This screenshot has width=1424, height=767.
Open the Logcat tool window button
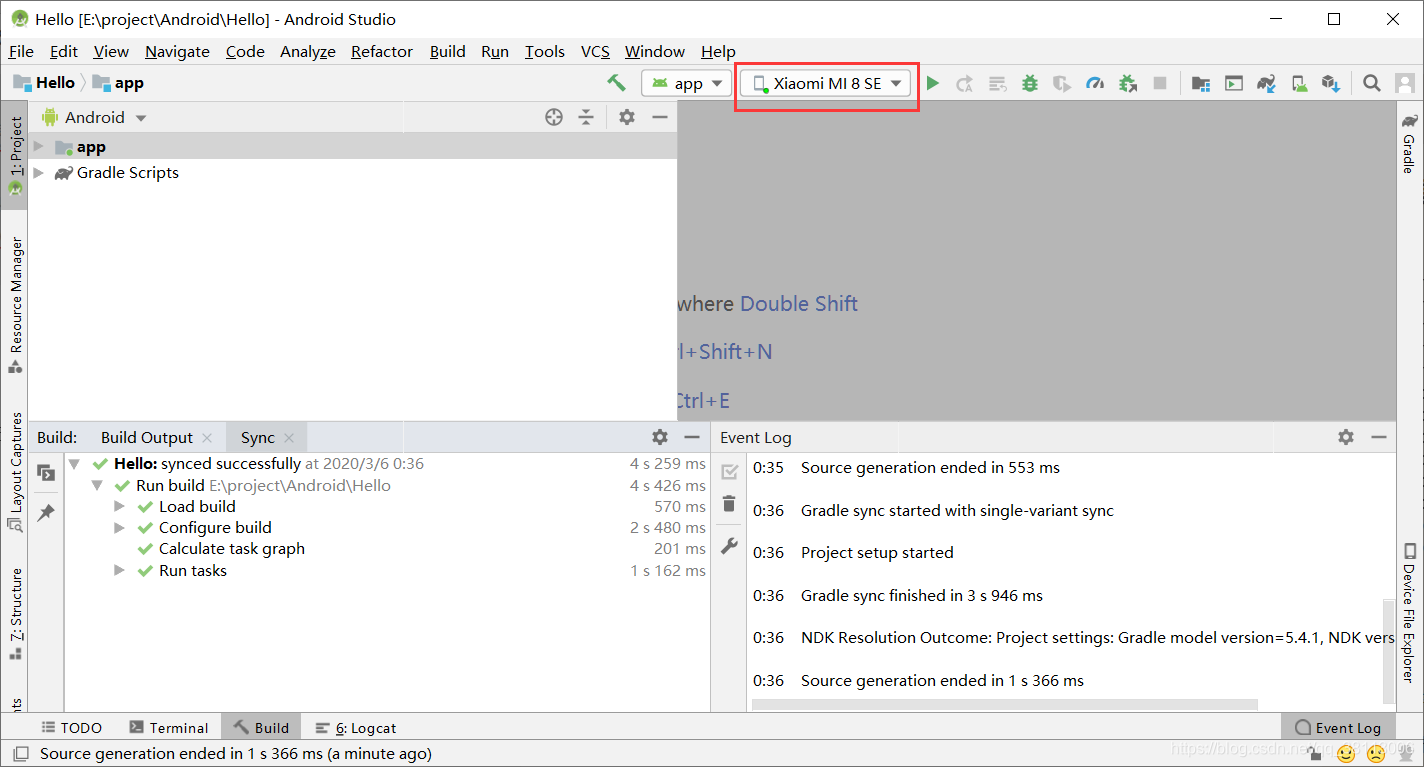point(355,728)
